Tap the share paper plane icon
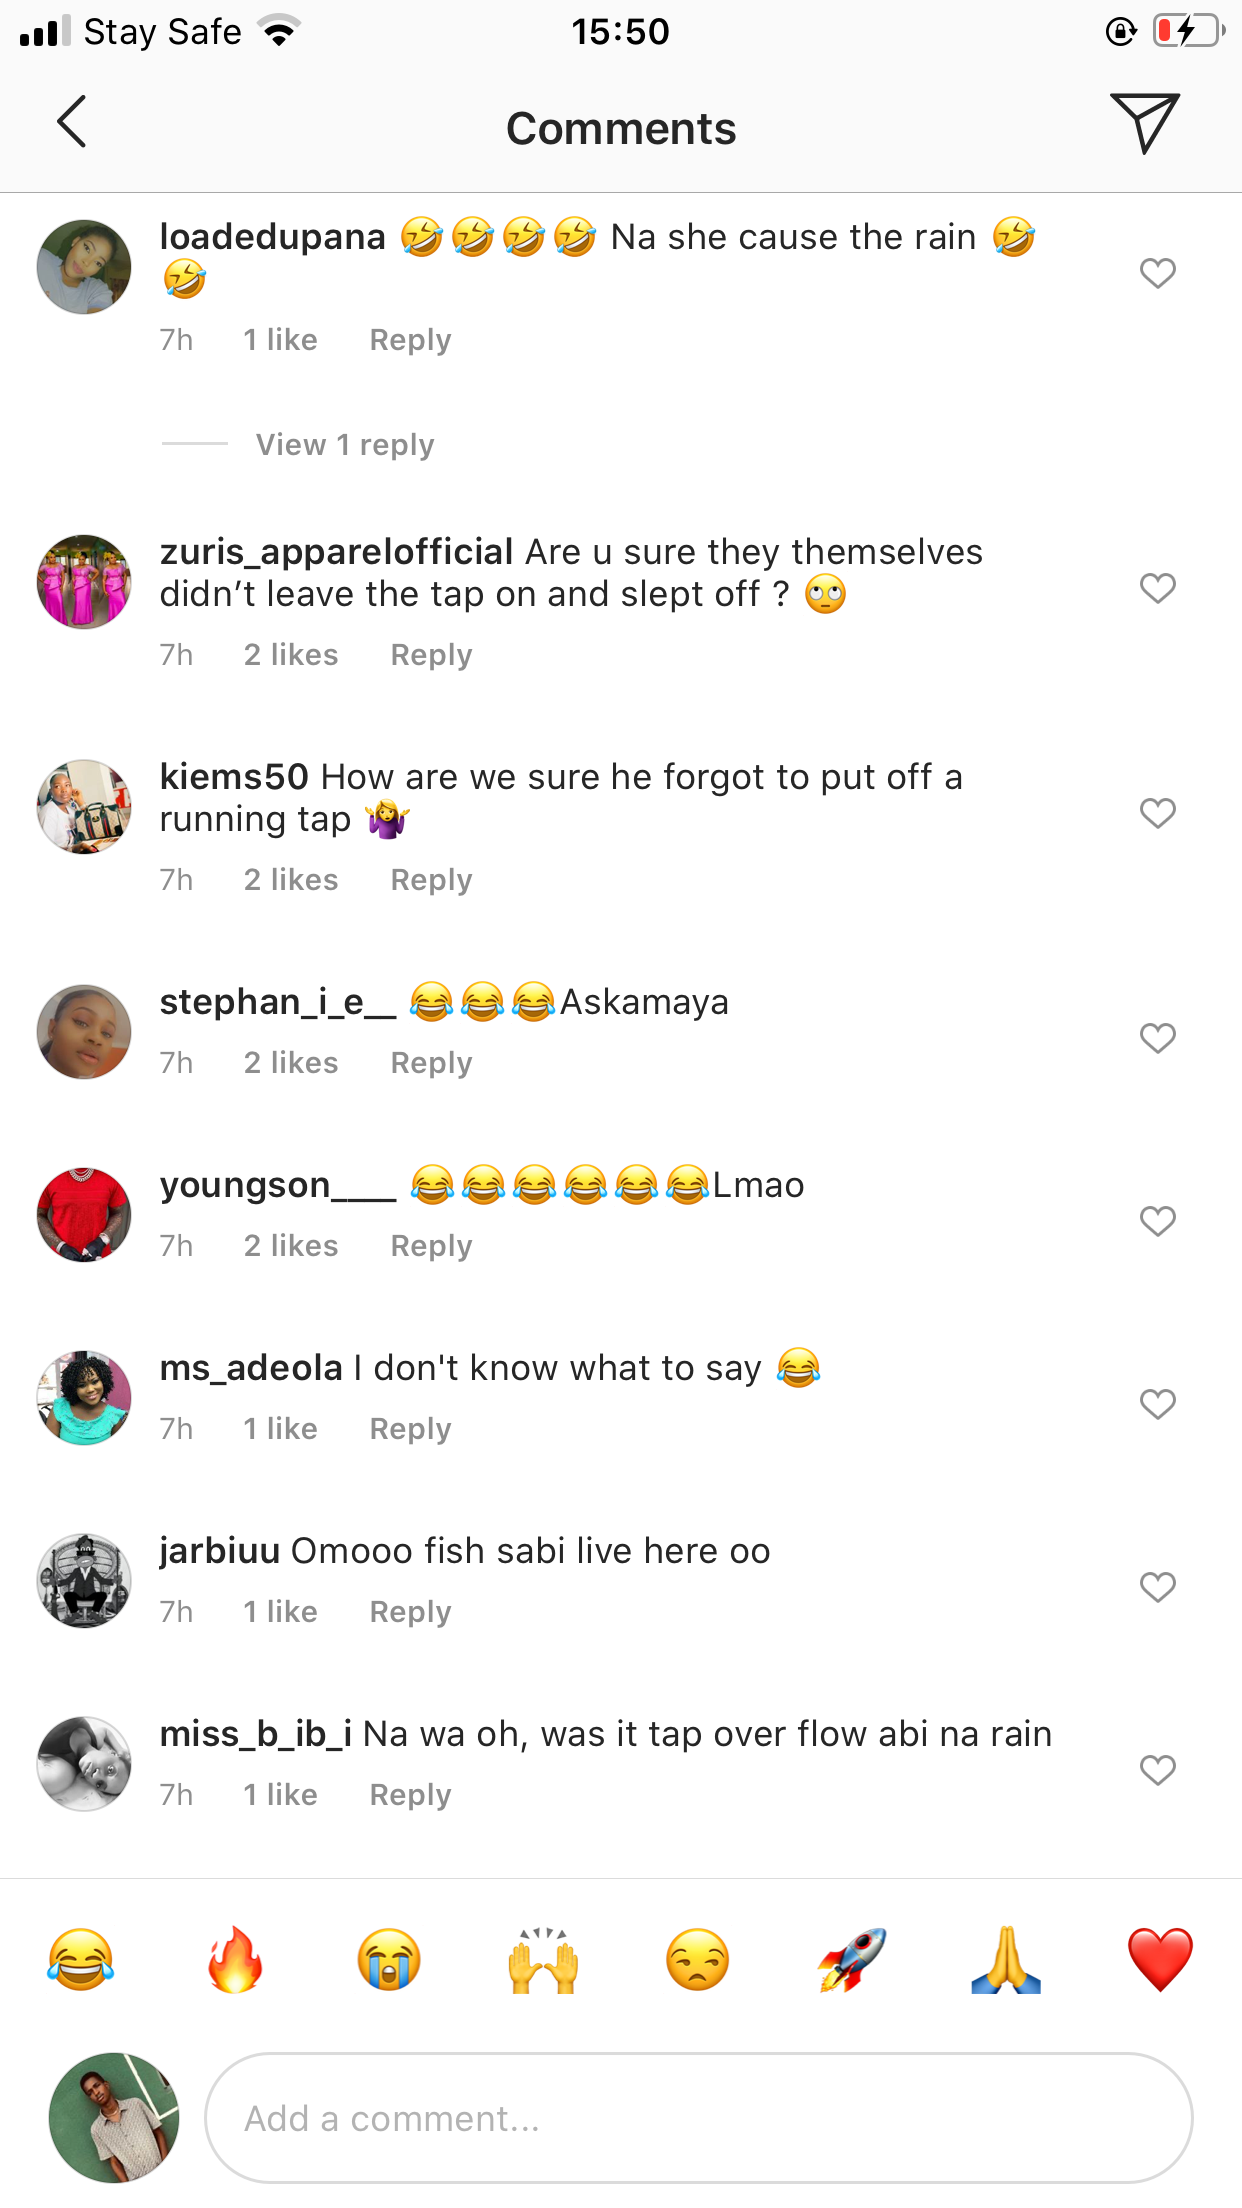This screenshot has width=1242, height=2208. coord(1144,122)
